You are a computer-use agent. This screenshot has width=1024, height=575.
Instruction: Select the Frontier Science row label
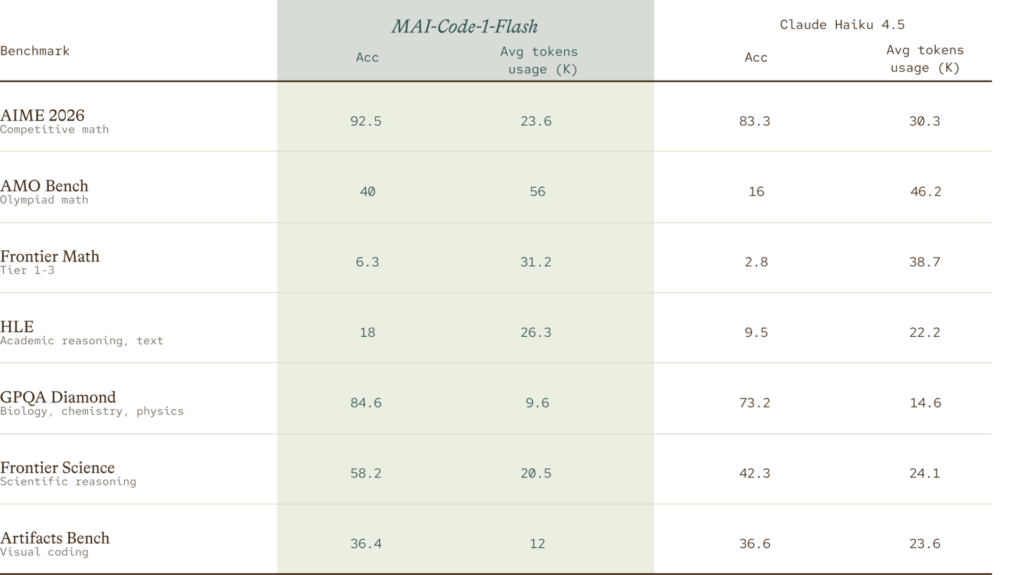[68, 474]
